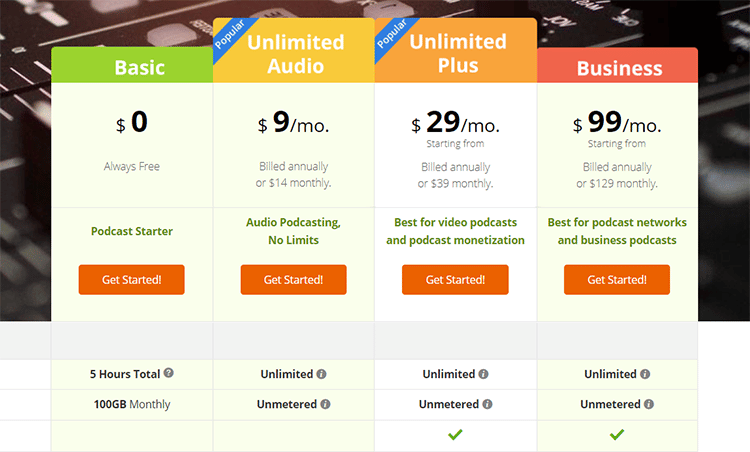Click the green checkmark in Business column
This screenshot has width=750, height=452.
point(617,435)
